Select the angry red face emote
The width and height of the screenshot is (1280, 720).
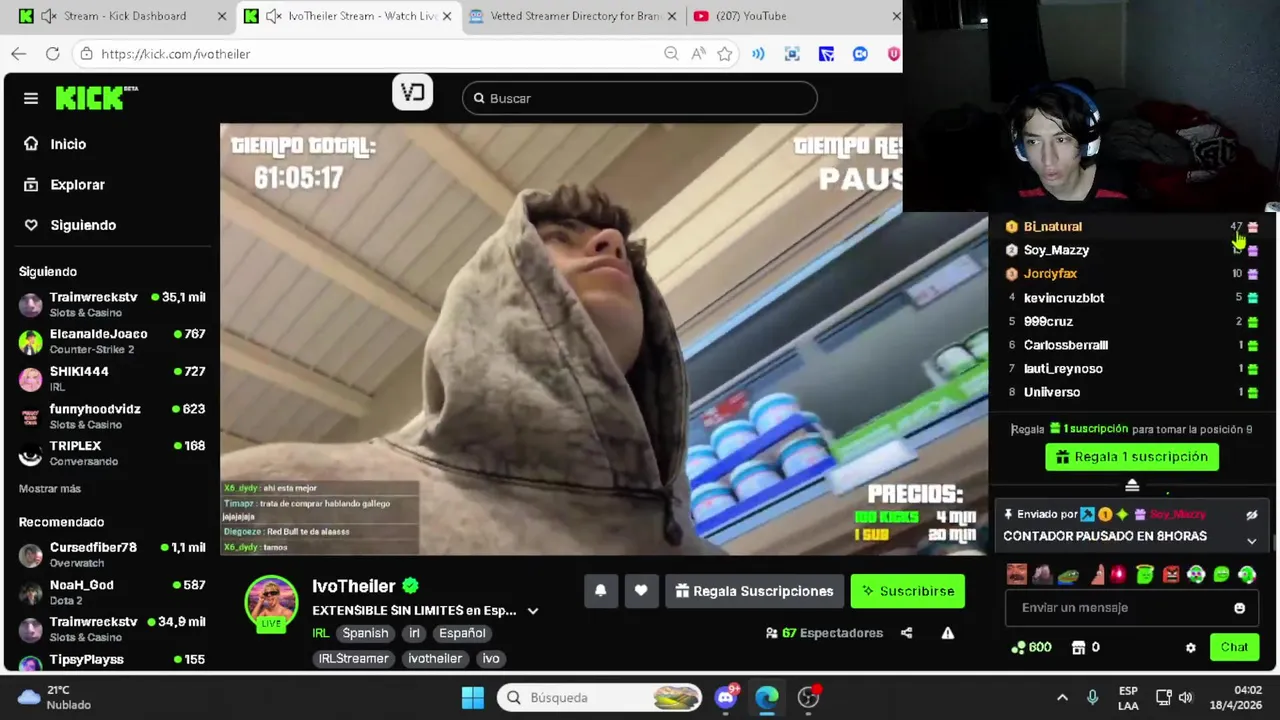(x=1170, y=575)
